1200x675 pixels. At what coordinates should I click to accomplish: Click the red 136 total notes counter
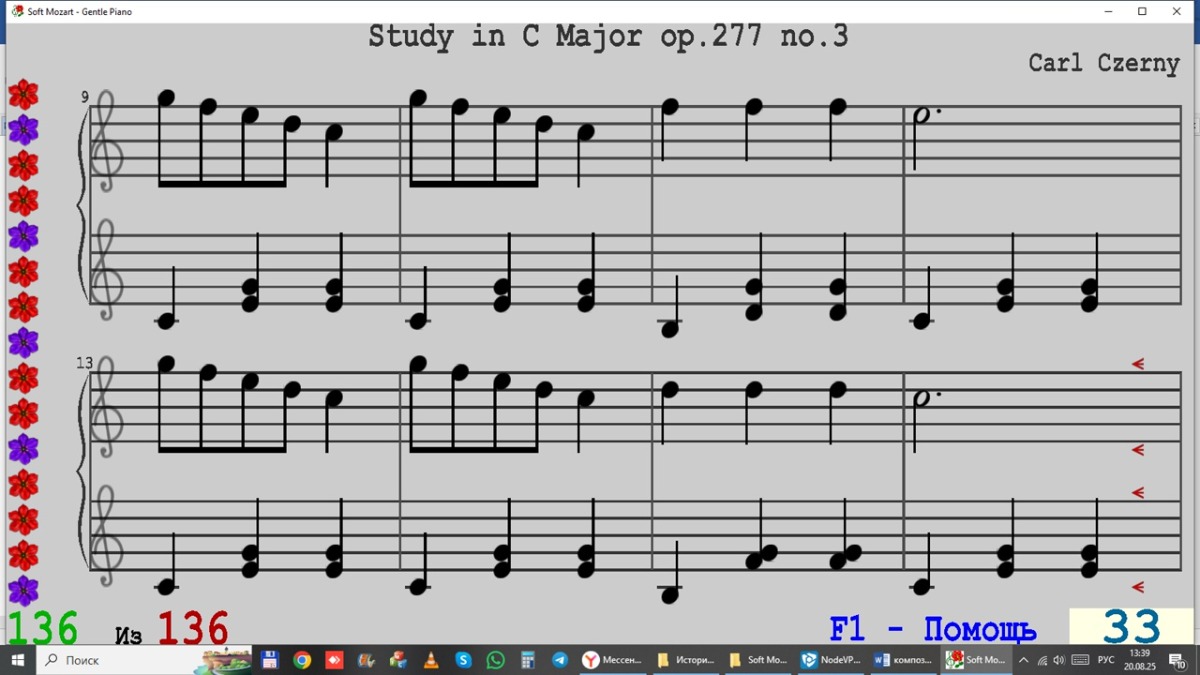click(192, 629)
